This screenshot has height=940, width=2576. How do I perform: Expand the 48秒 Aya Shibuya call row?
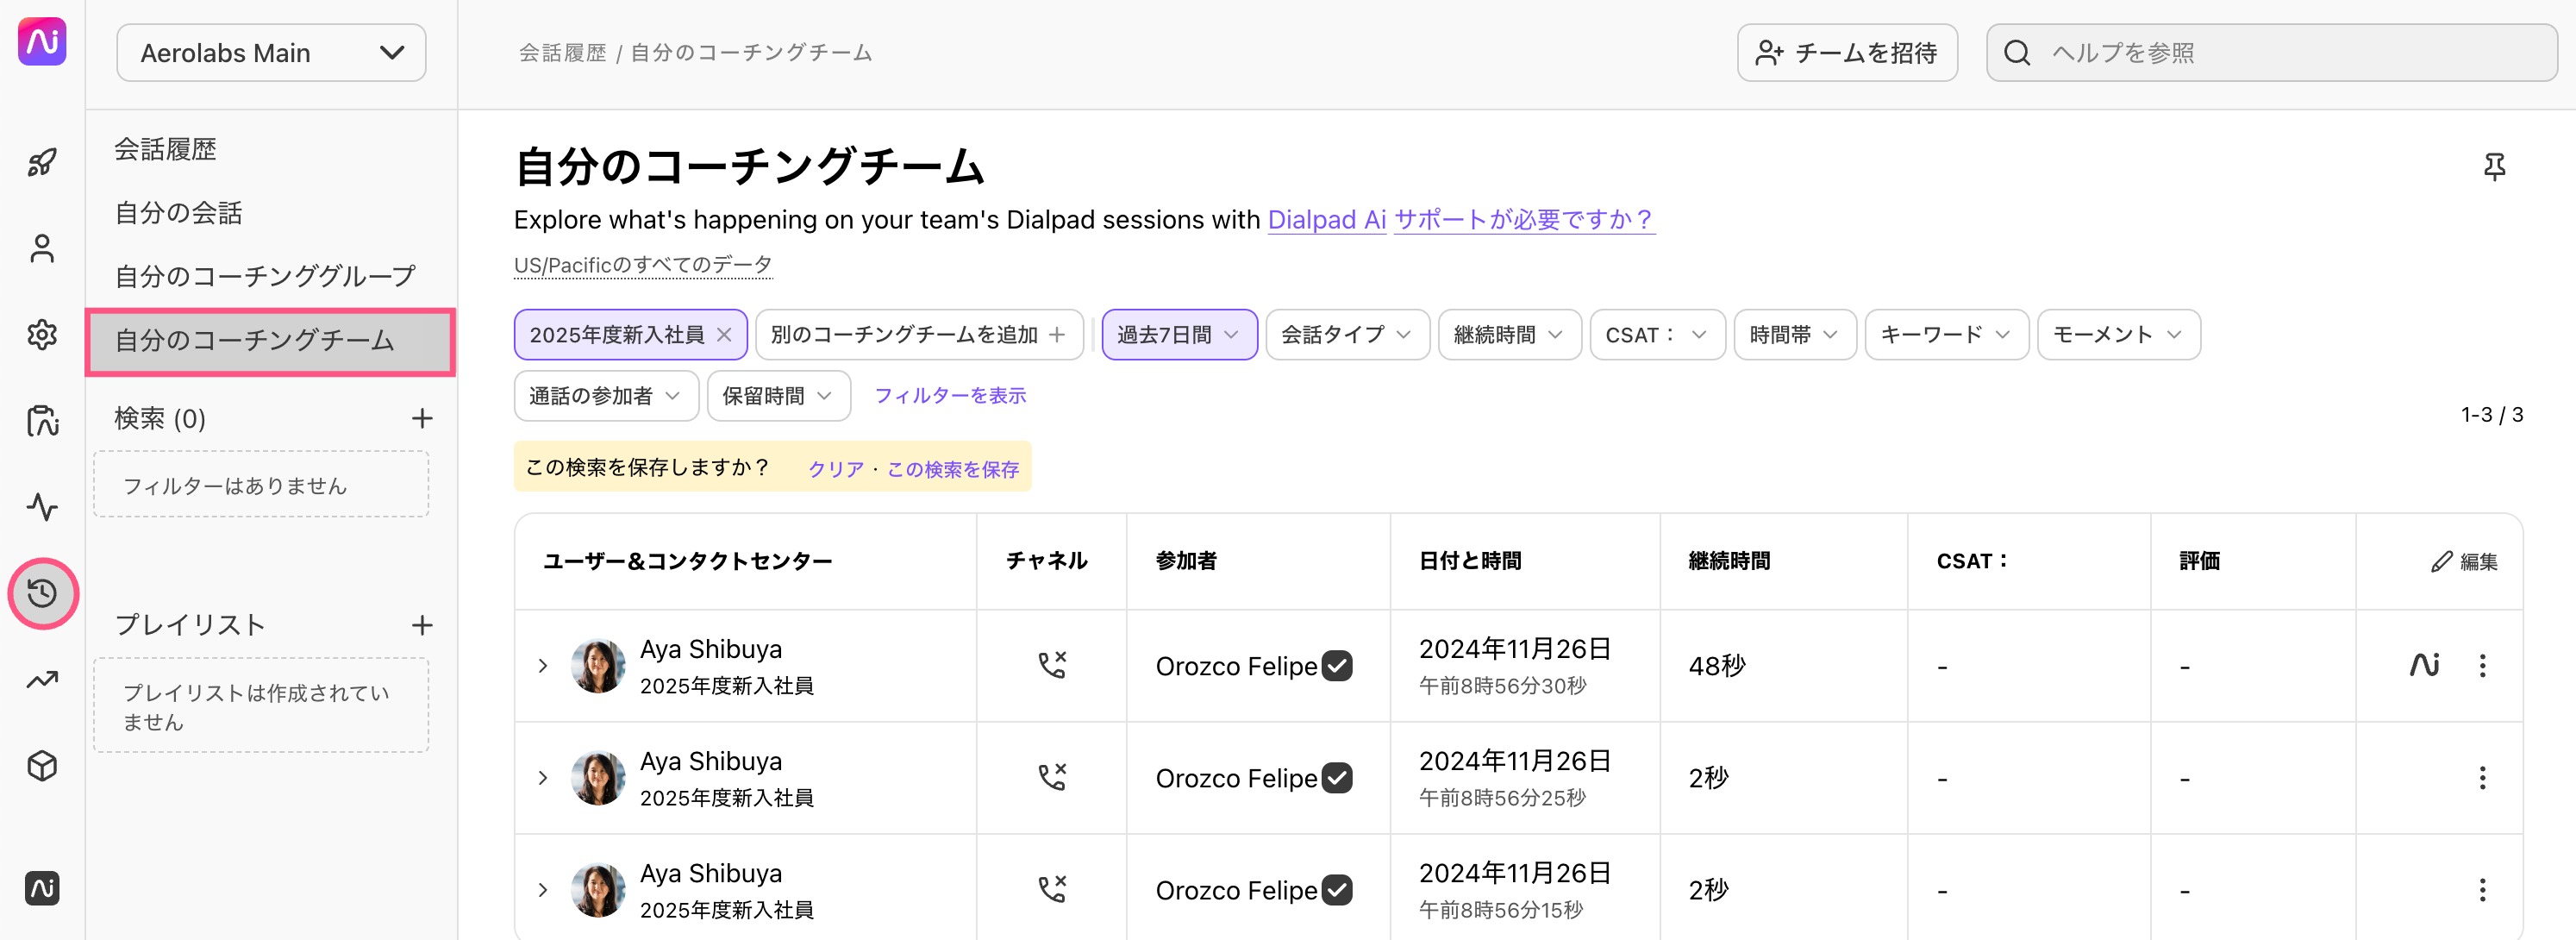(x=543, y=666)
